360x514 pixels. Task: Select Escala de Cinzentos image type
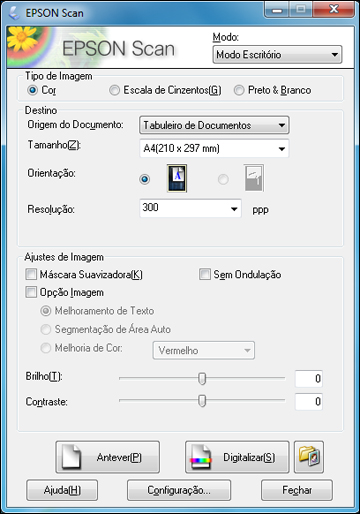pyautogui.click(x=114, y=90)
